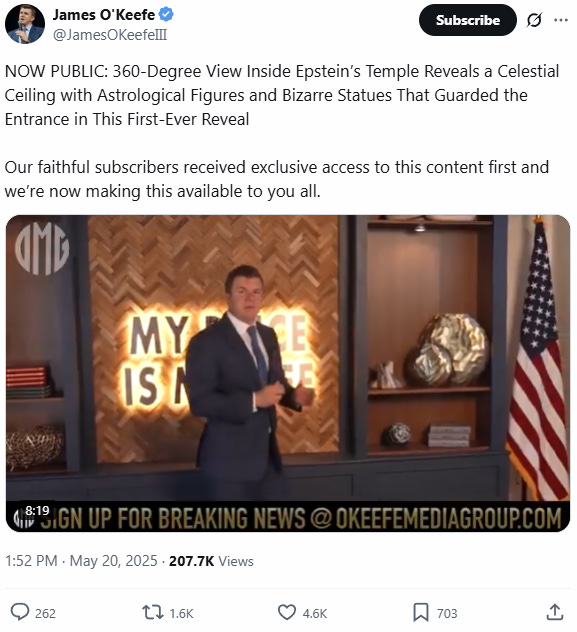
Task: Open James O'Keefe's profile avatar
Action: (x=25, y=24)
